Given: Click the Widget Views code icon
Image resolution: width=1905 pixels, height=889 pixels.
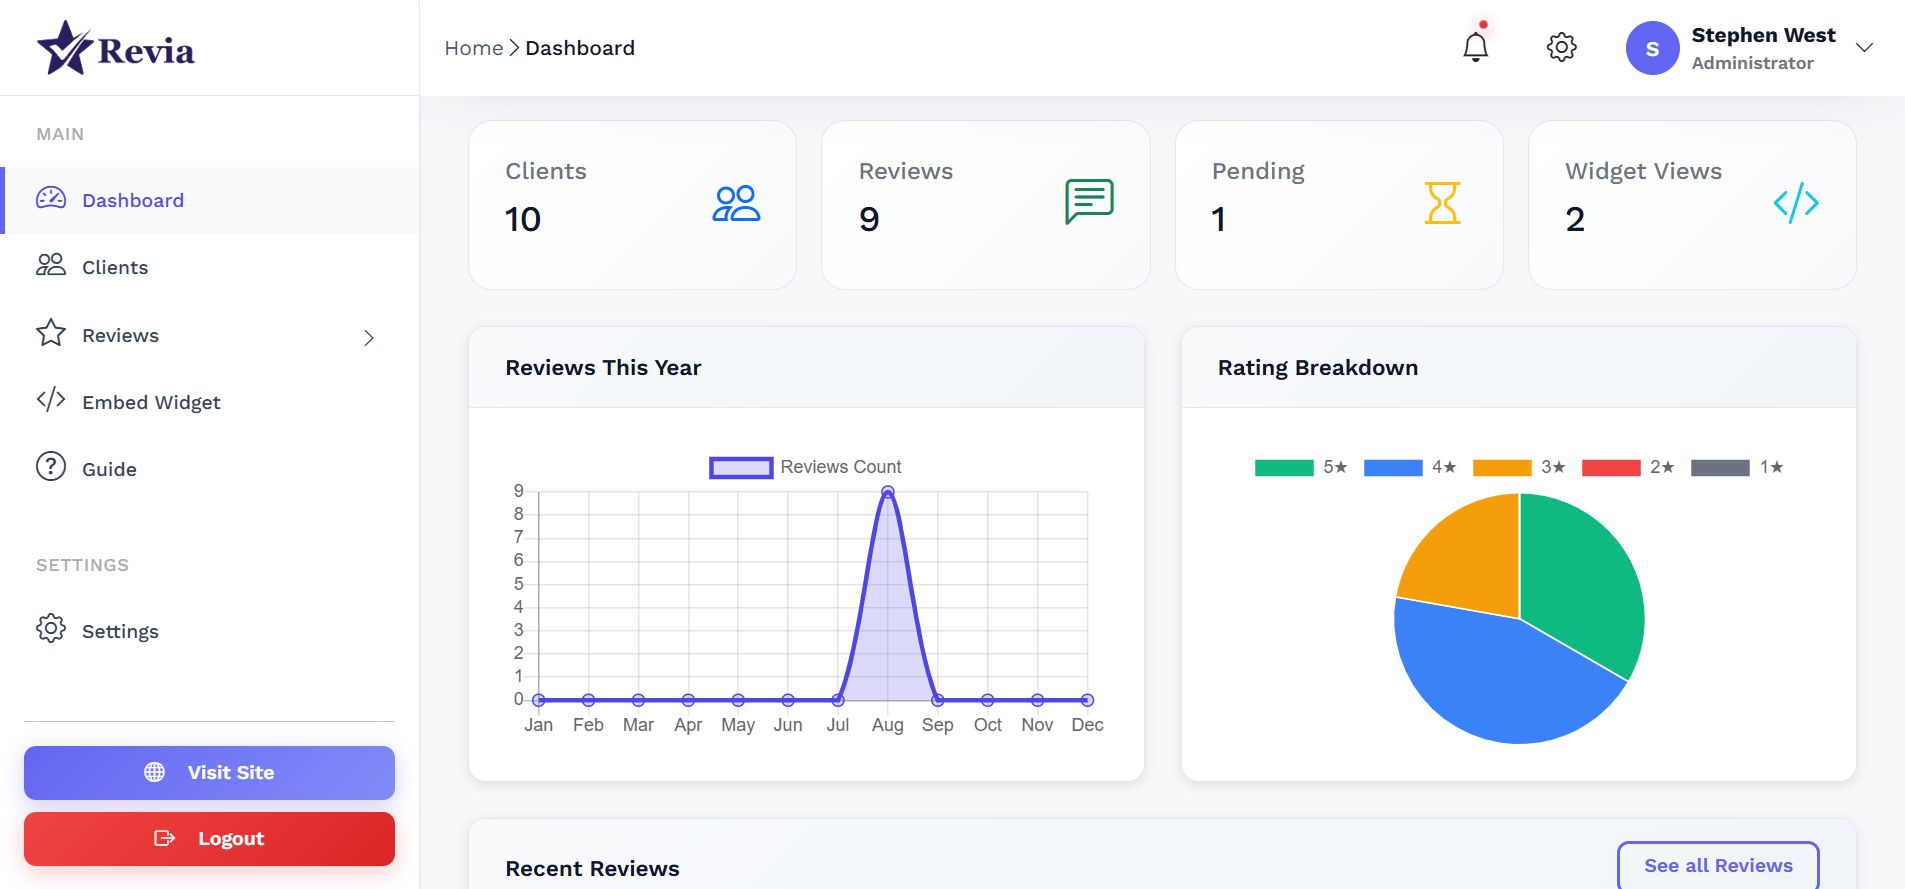Looking at the screenshot, I should click(x=1795, y=203).
